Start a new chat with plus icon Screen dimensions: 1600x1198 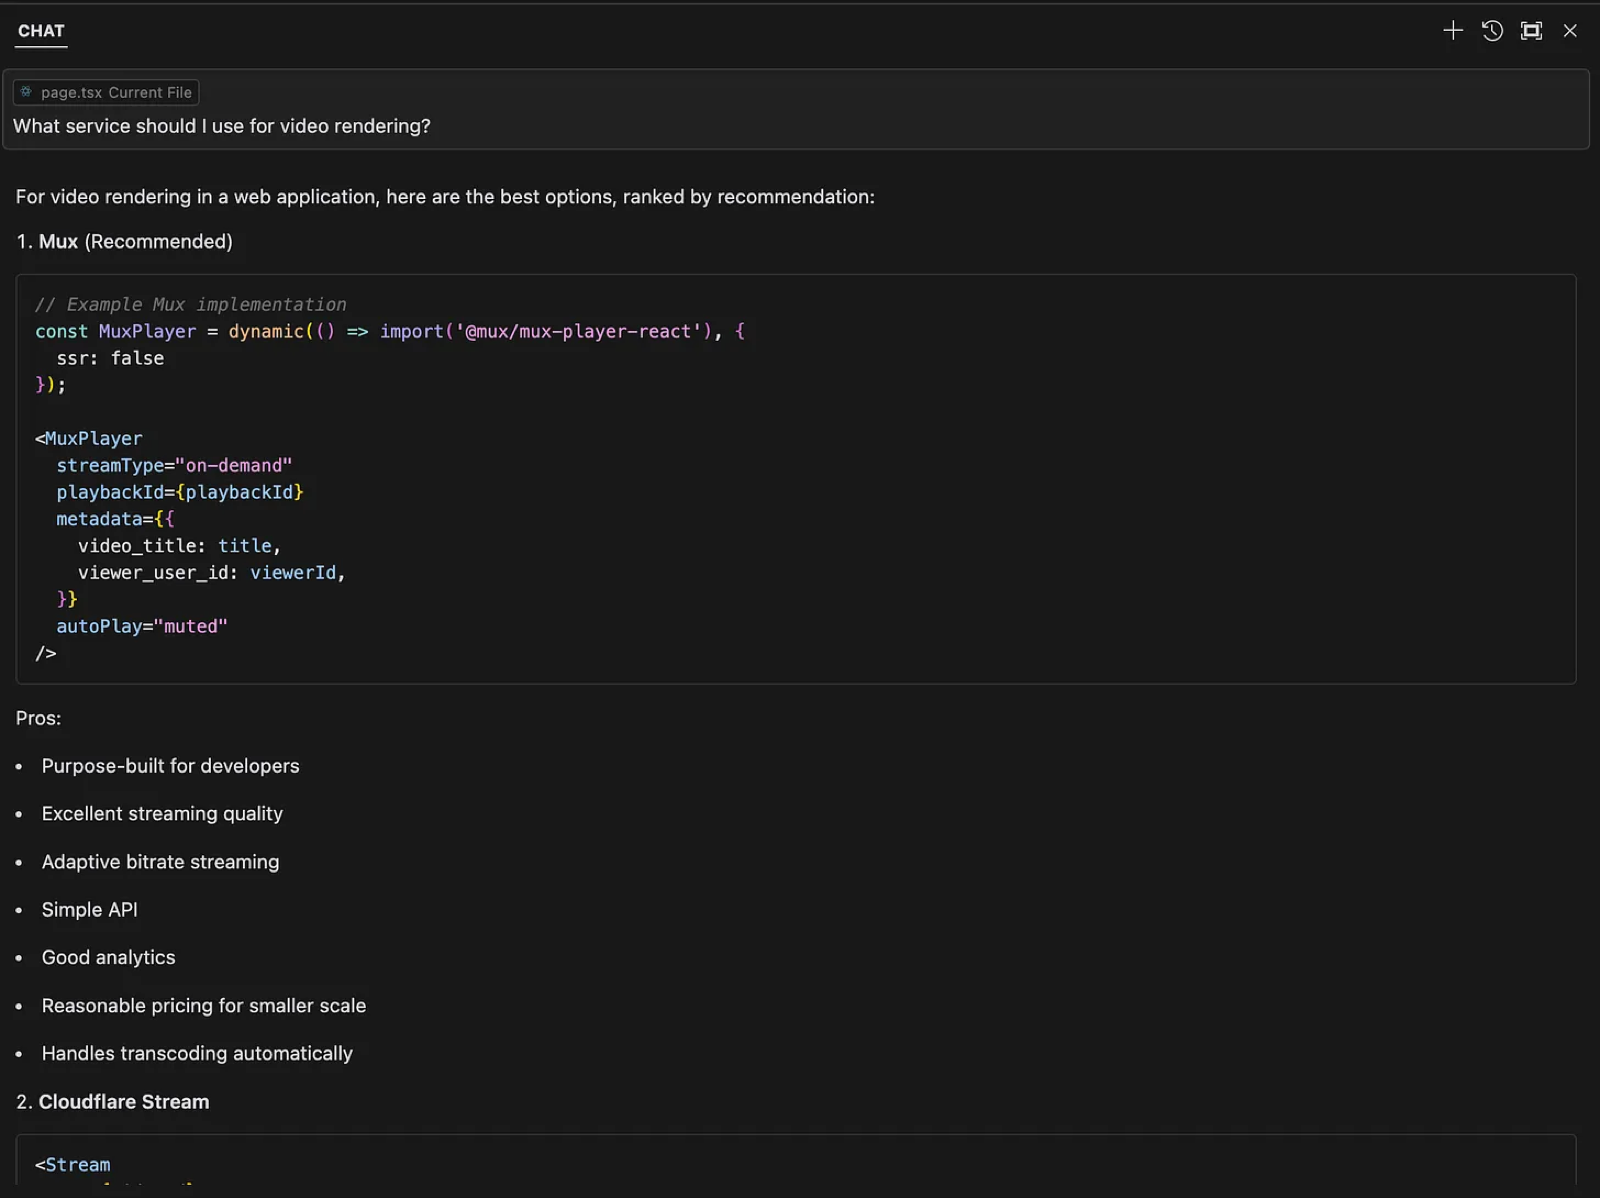(x=1453, y=31)
